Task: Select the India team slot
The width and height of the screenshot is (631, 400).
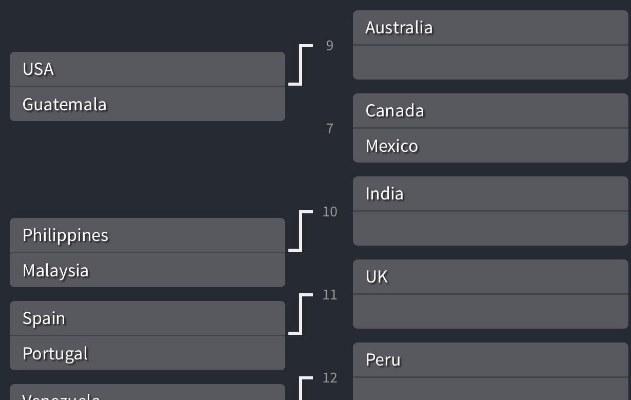Action: pyautogui.click(x=490, y=194)
